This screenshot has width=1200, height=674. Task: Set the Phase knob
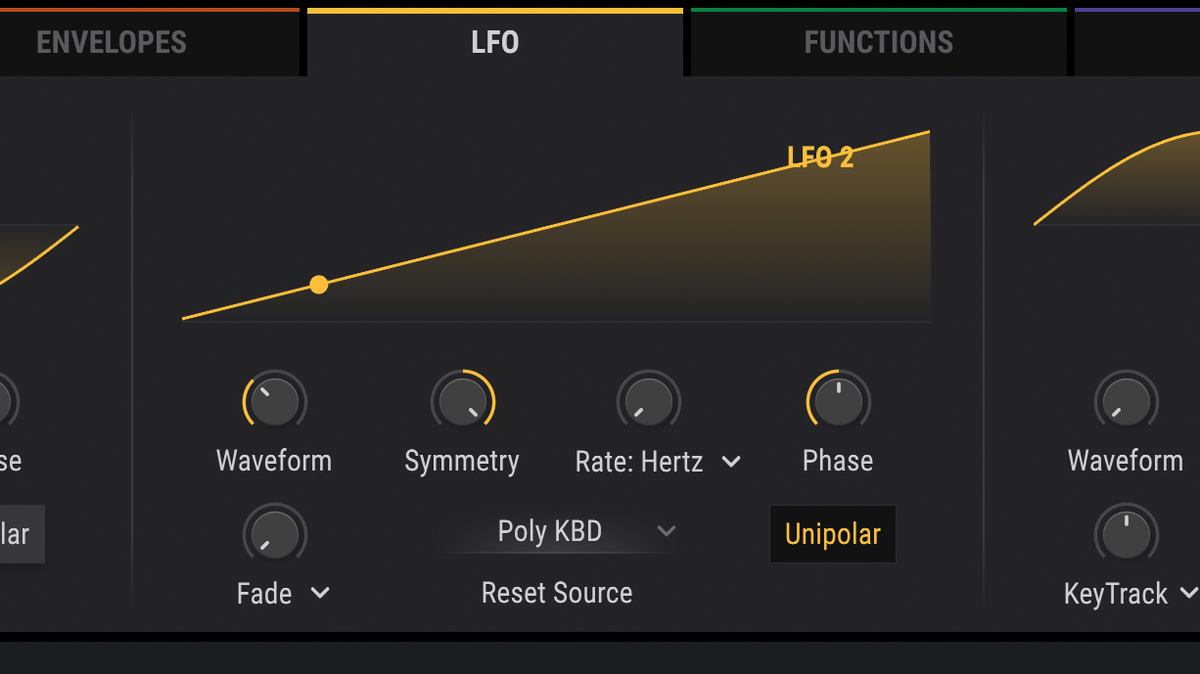(x=837, y=400)
